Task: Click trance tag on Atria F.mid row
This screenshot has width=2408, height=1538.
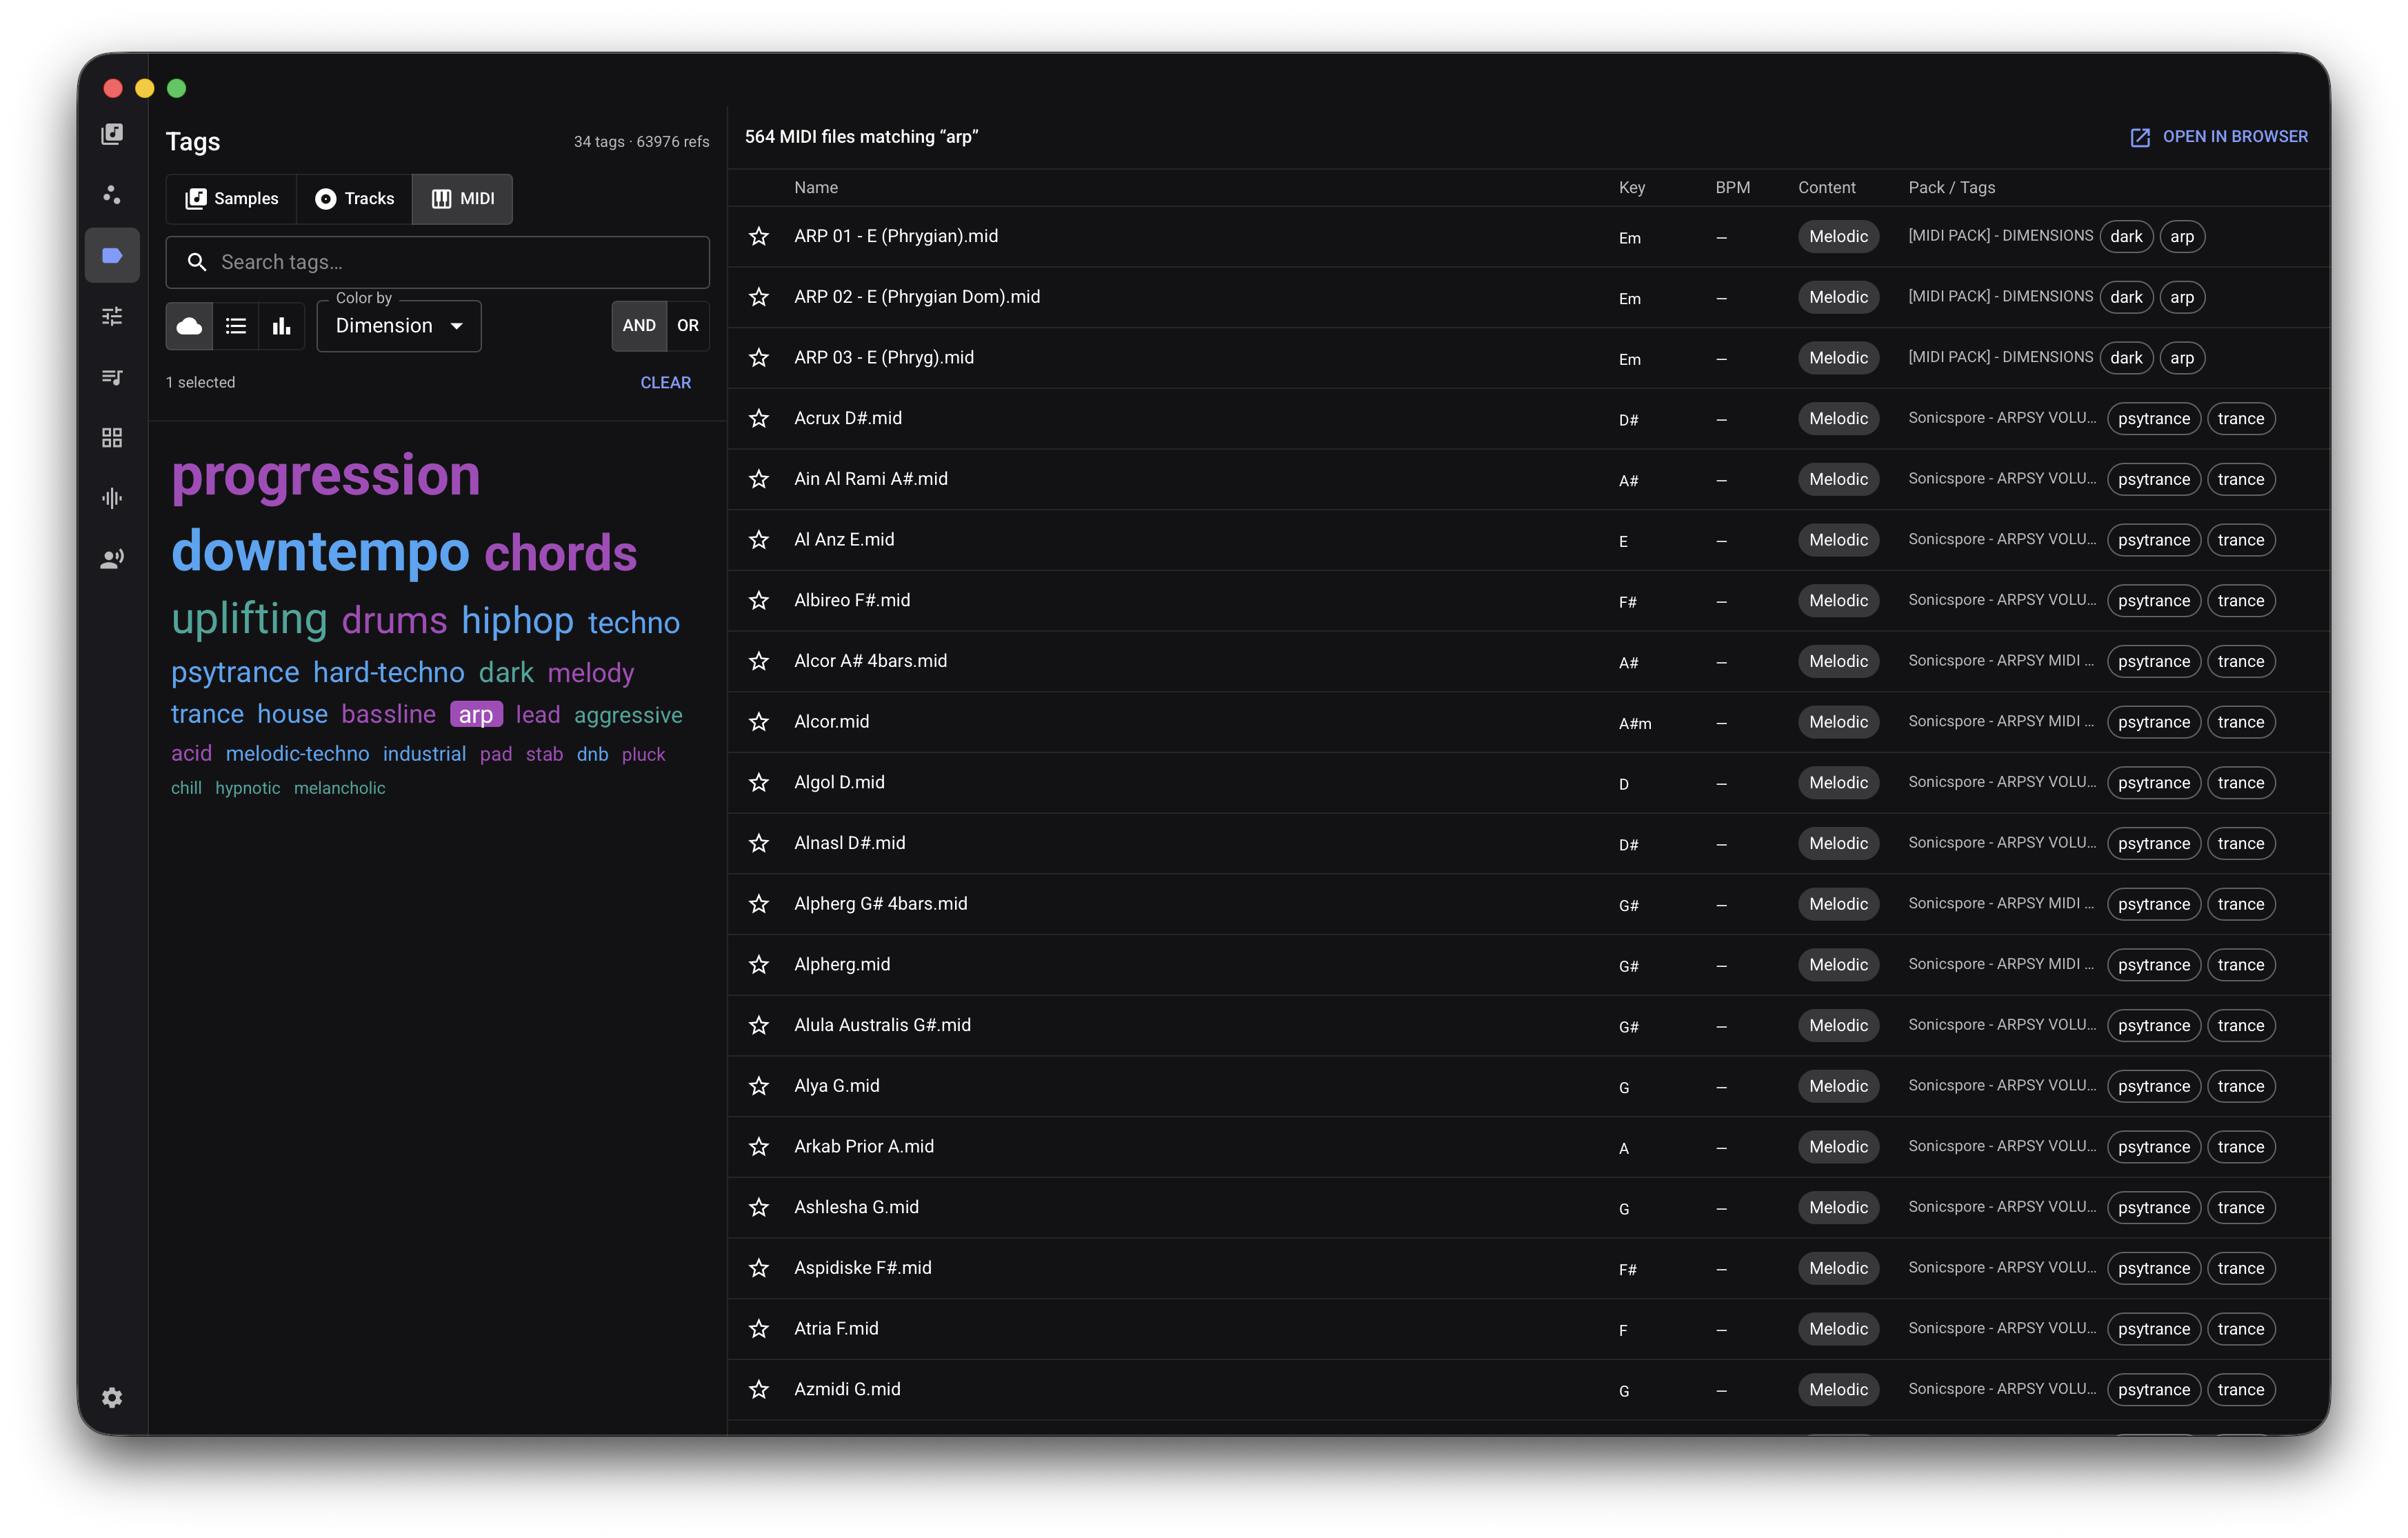Action: tap(2241, 1328)
